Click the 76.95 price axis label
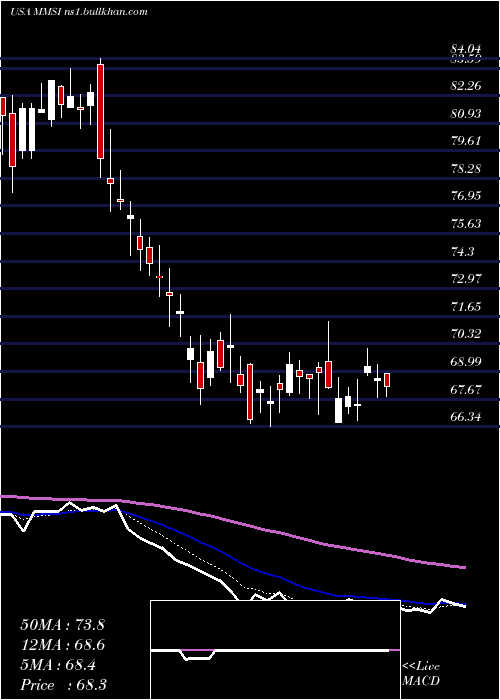500x700 pixels. [466, 196]
